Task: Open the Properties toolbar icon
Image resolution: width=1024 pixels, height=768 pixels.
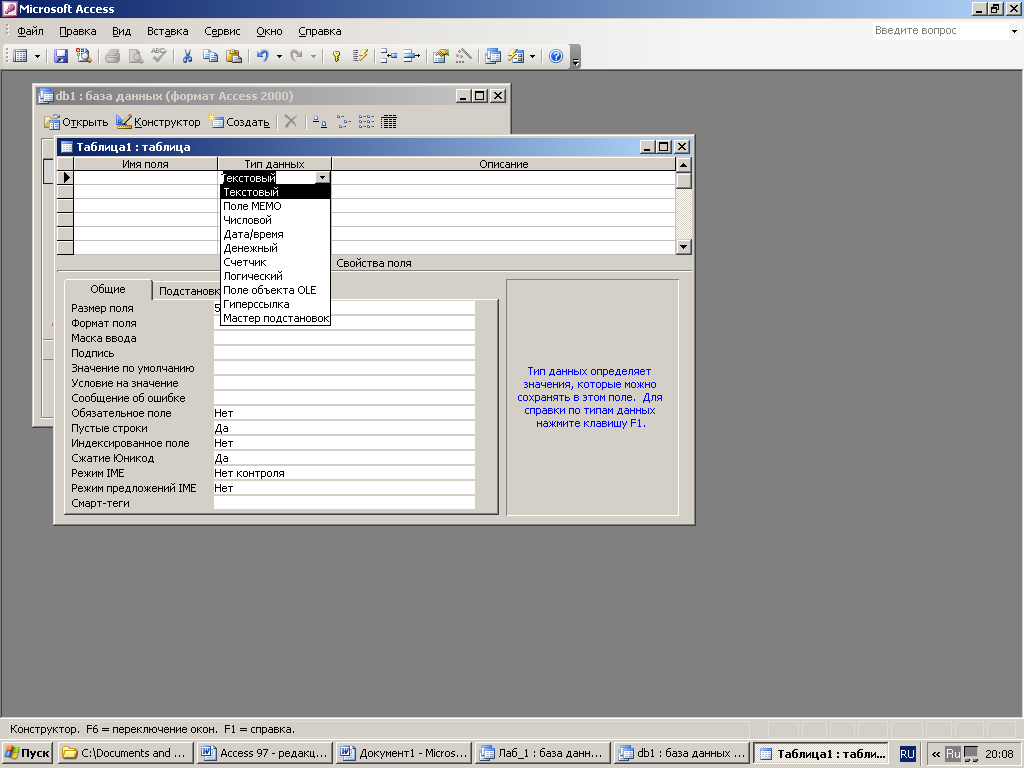Action: [x=441, y=56]
